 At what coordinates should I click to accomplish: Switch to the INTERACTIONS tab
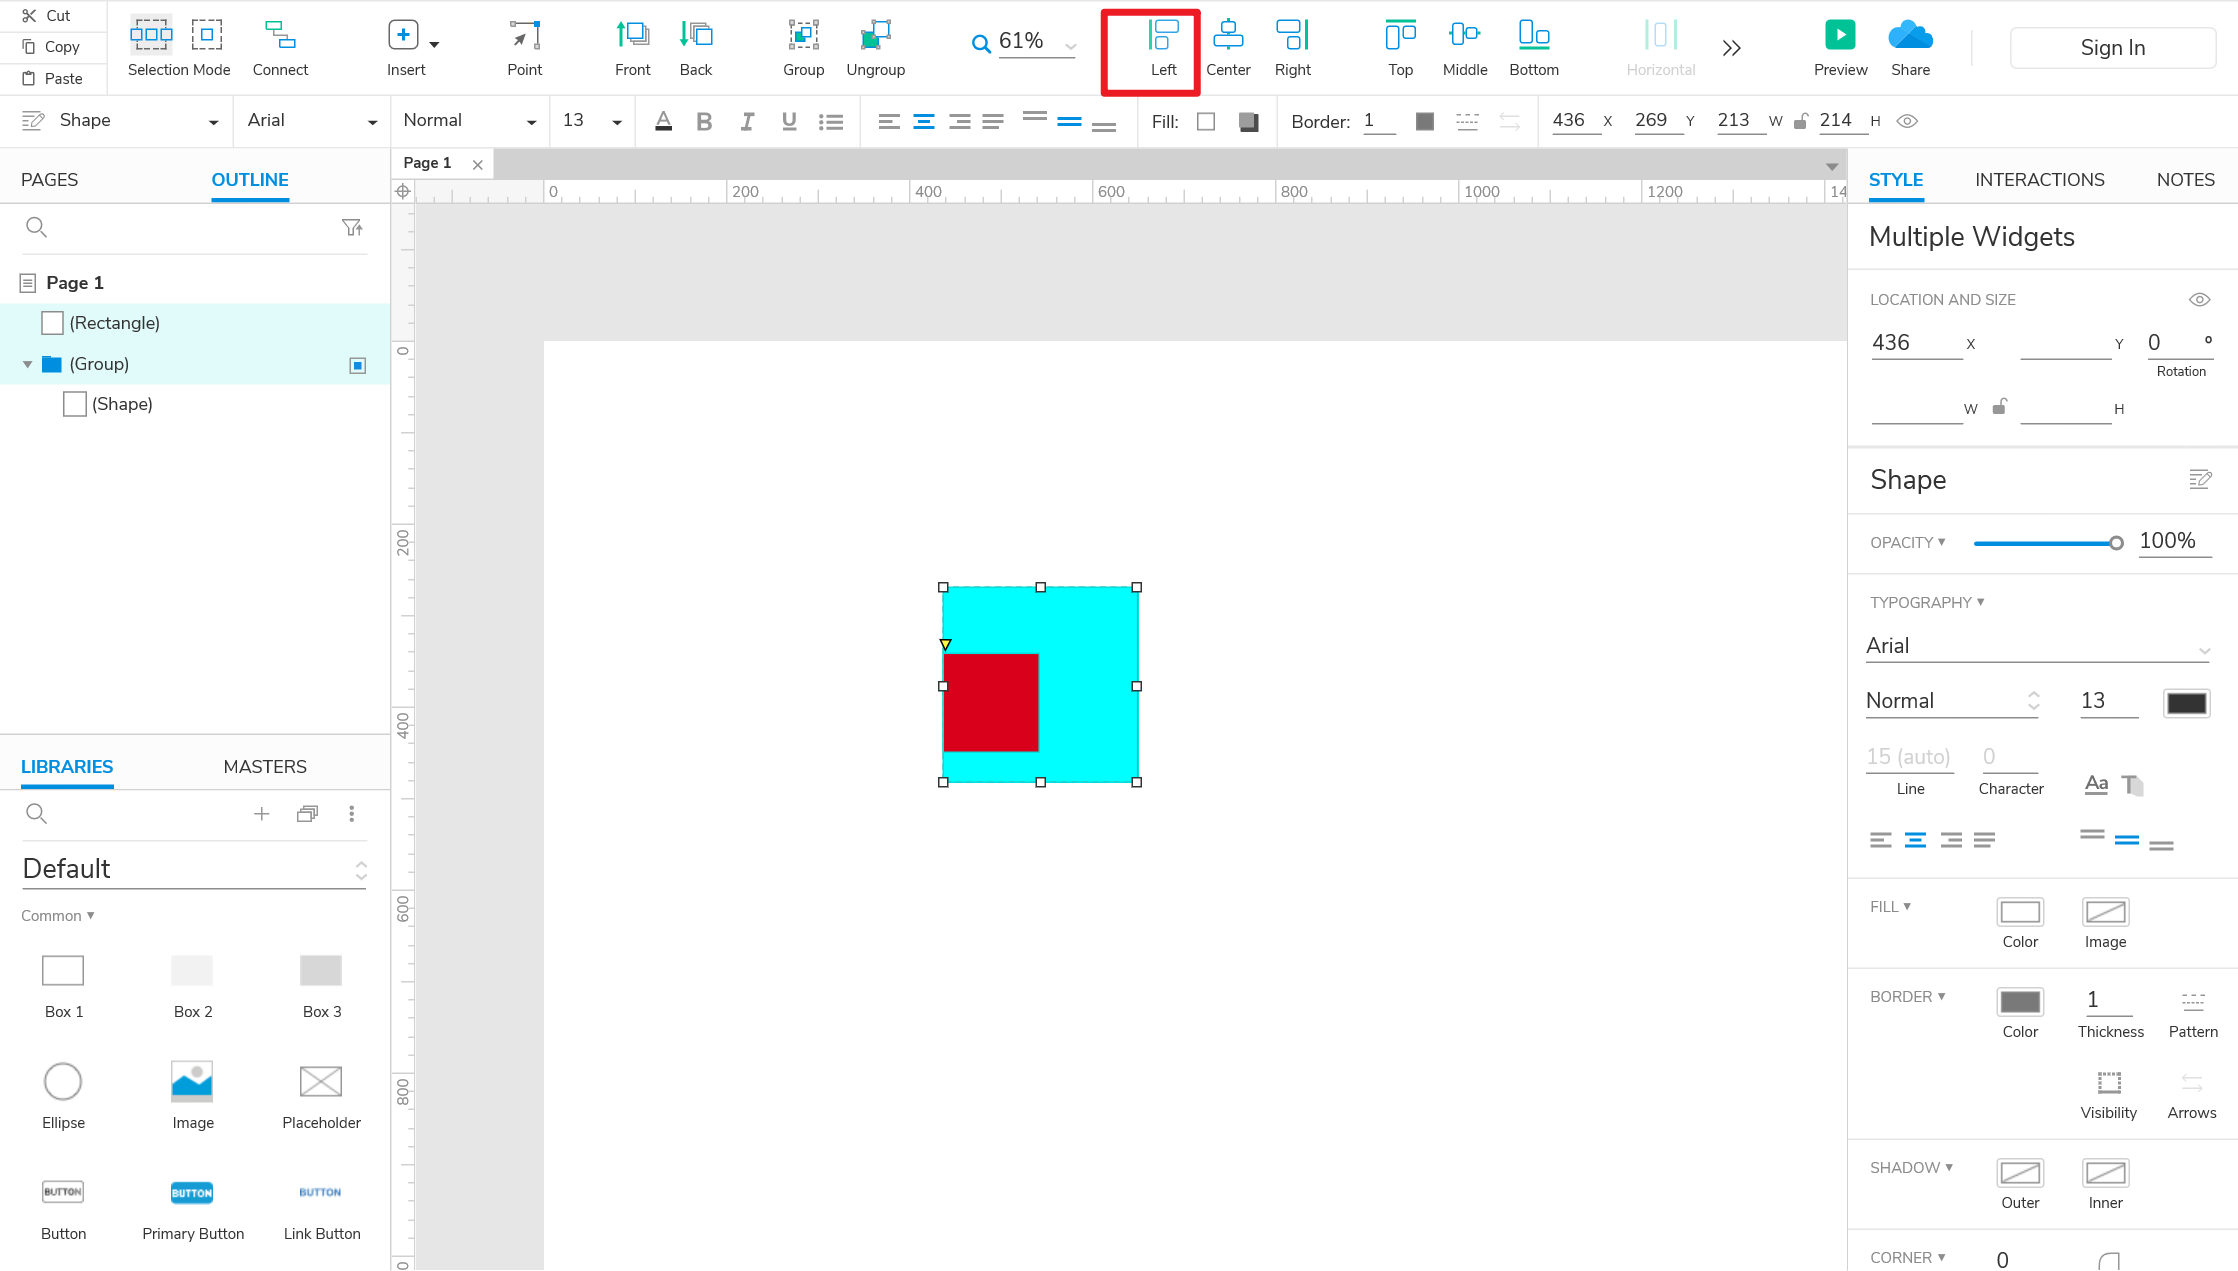[x=2039, y=180]
